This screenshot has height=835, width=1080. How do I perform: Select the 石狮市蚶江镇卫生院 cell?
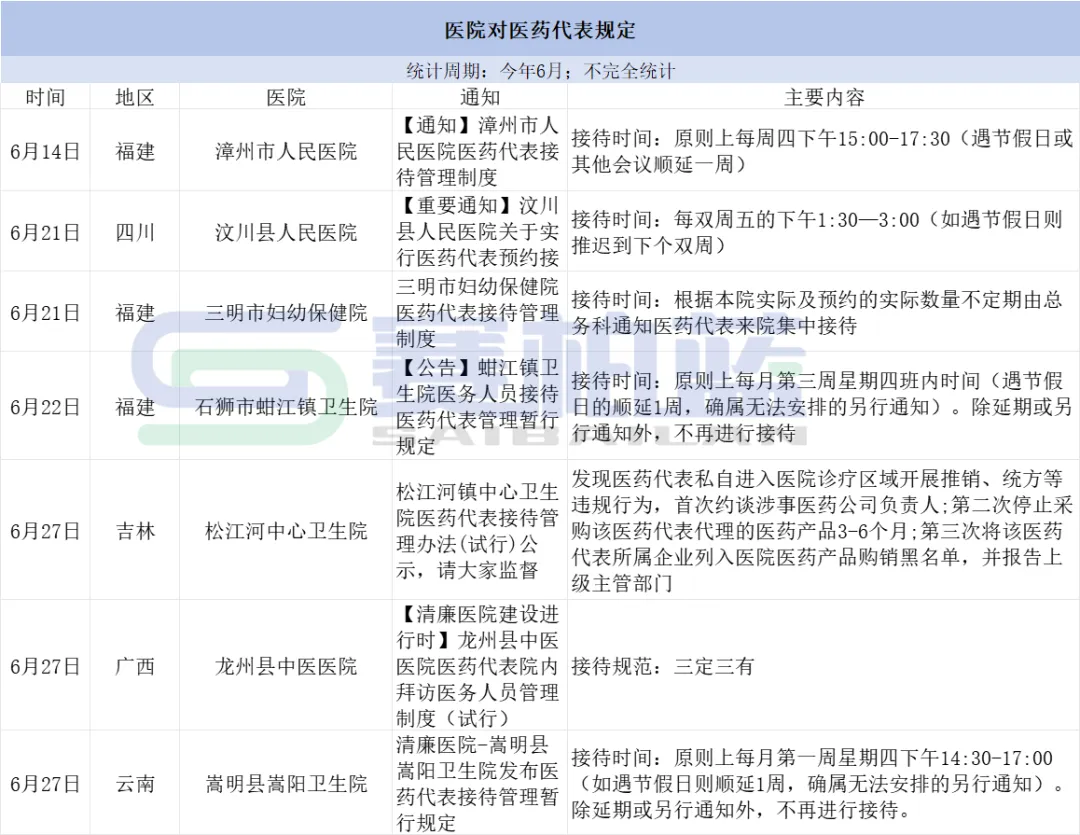286,406
